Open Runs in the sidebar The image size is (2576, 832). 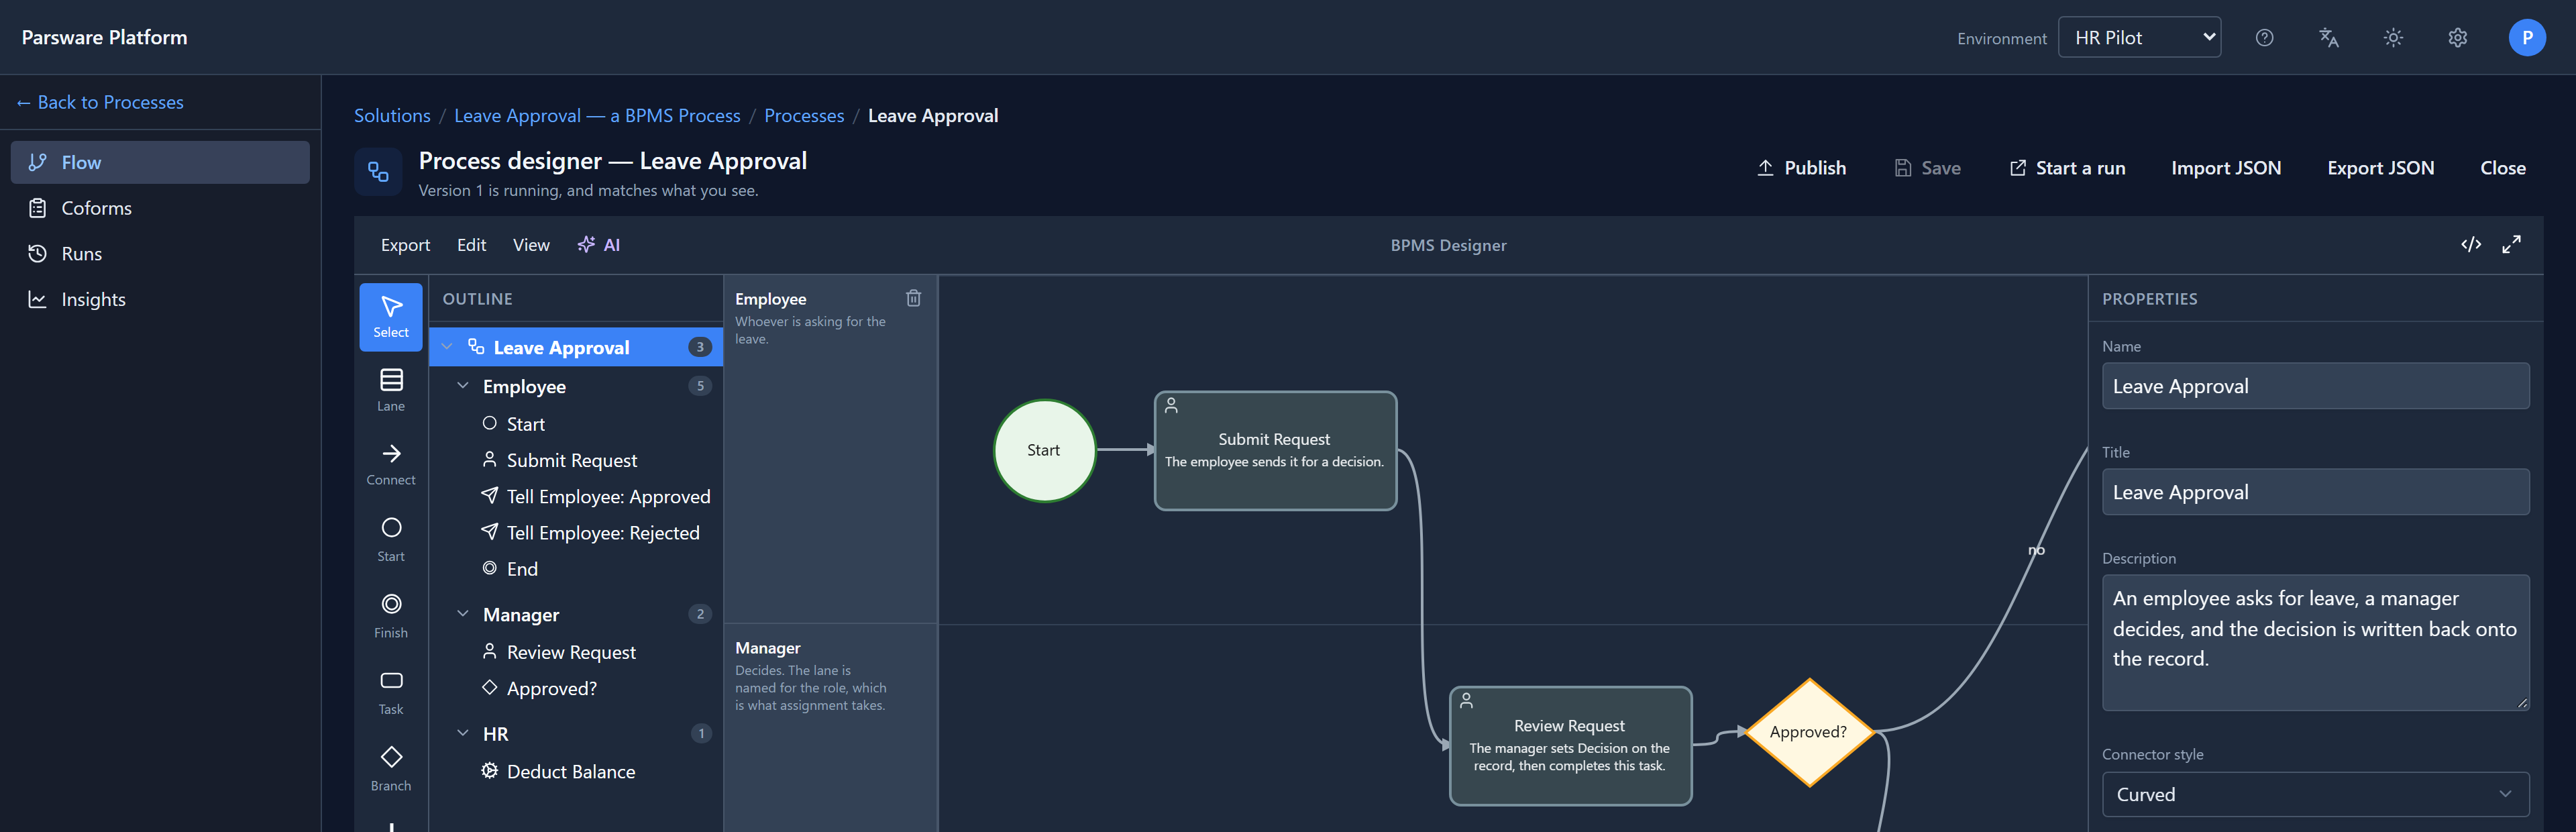(160, 253)
